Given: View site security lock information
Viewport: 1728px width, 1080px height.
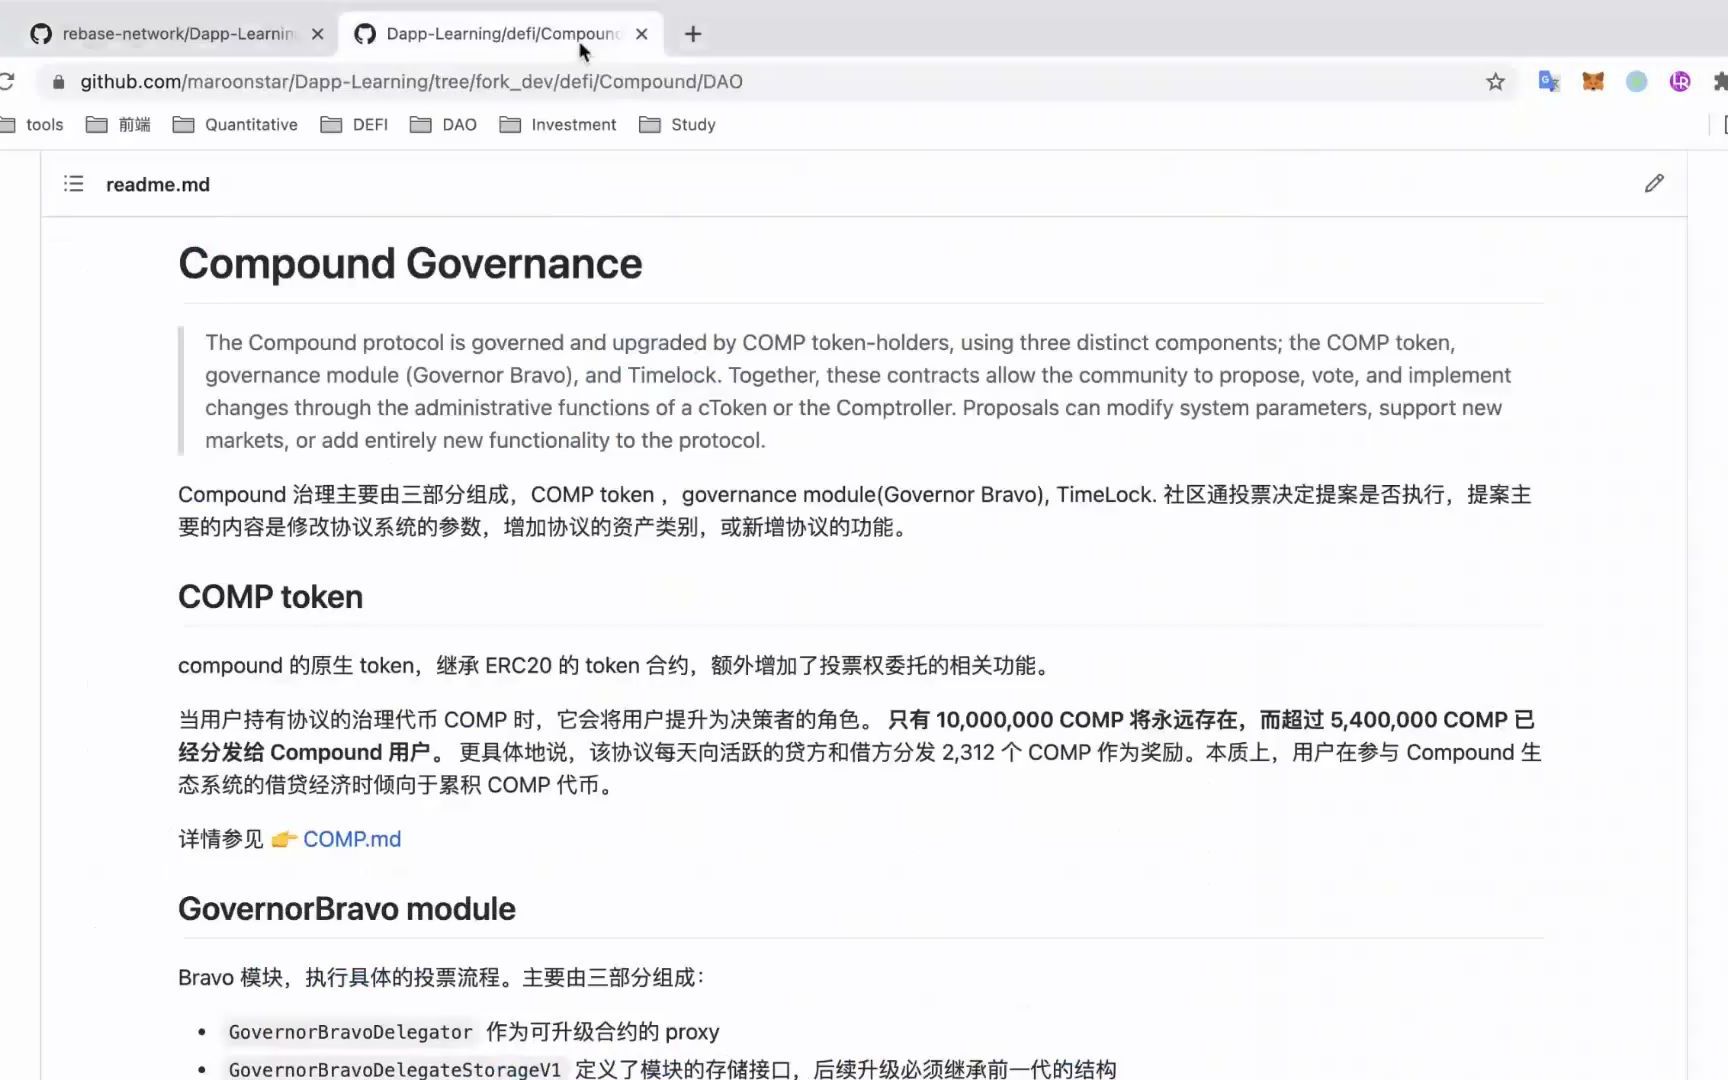Looking at the screenshot, I should (x=59, y=82).
